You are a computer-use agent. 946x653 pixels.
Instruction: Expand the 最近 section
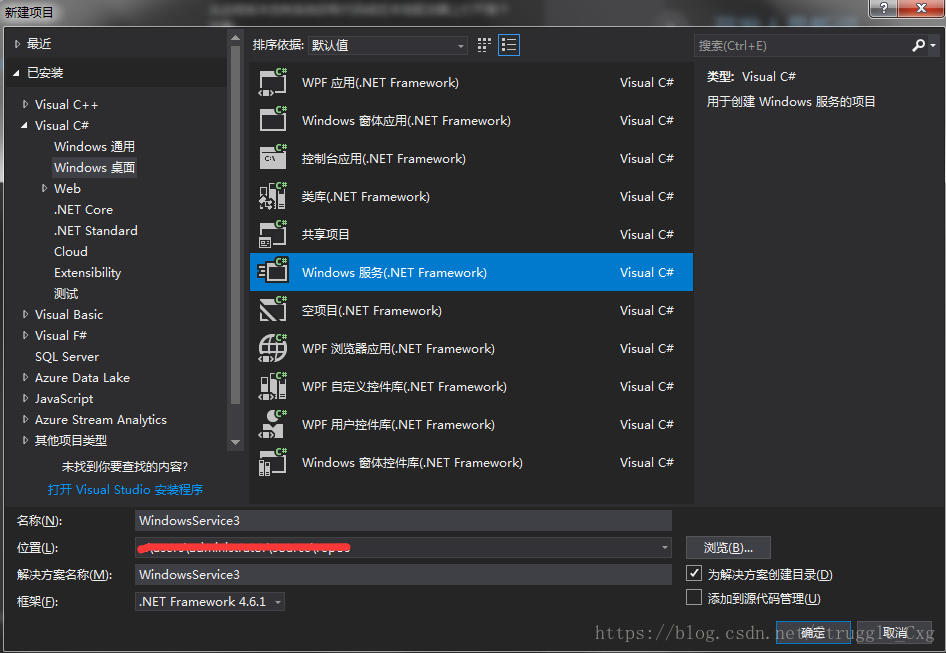click(17, 43)
